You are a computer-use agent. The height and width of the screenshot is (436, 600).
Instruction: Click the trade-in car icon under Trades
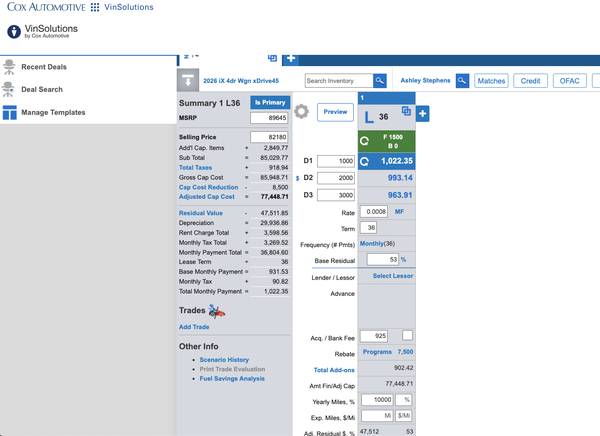[217, 311]
